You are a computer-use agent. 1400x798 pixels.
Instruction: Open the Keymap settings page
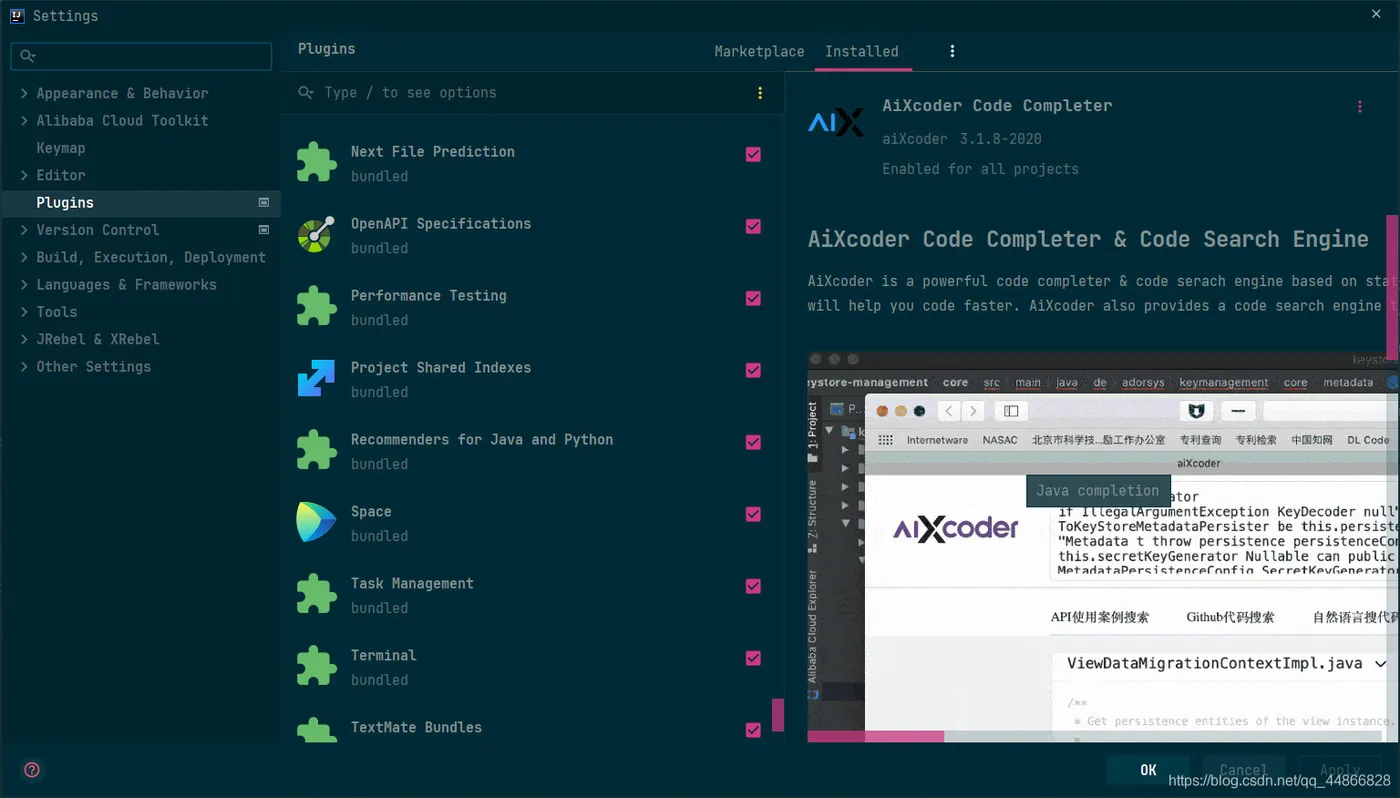pyautogui.click(x=61, y=148)
